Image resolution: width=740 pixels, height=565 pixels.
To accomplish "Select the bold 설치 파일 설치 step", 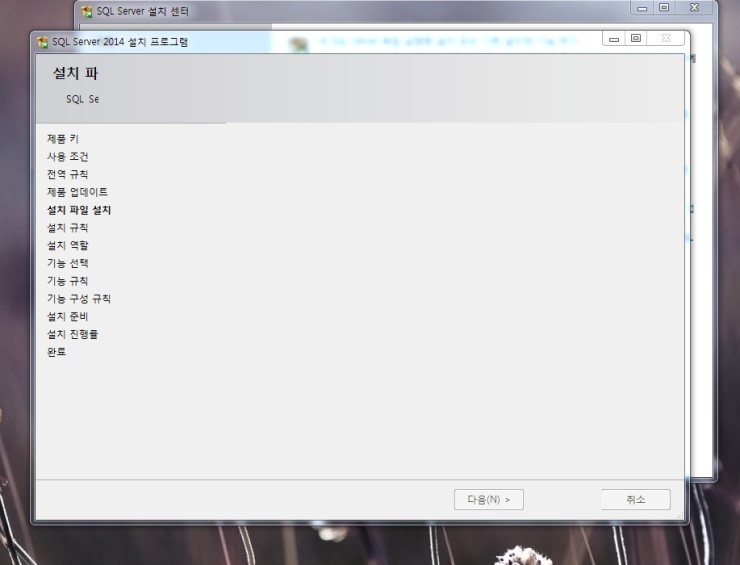I will pyautogui.click(x=79, y=210).
